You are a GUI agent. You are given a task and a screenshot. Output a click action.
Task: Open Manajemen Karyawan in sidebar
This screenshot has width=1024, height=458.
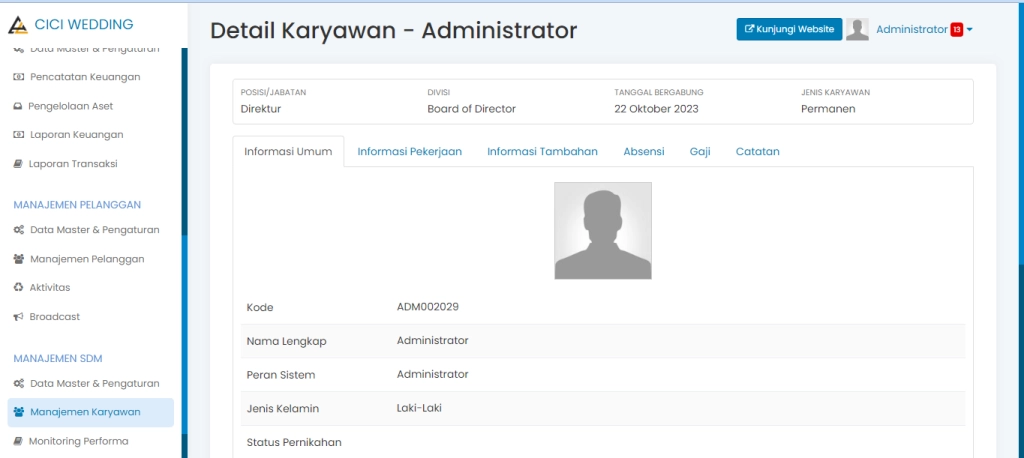click(x=85, y=412)
